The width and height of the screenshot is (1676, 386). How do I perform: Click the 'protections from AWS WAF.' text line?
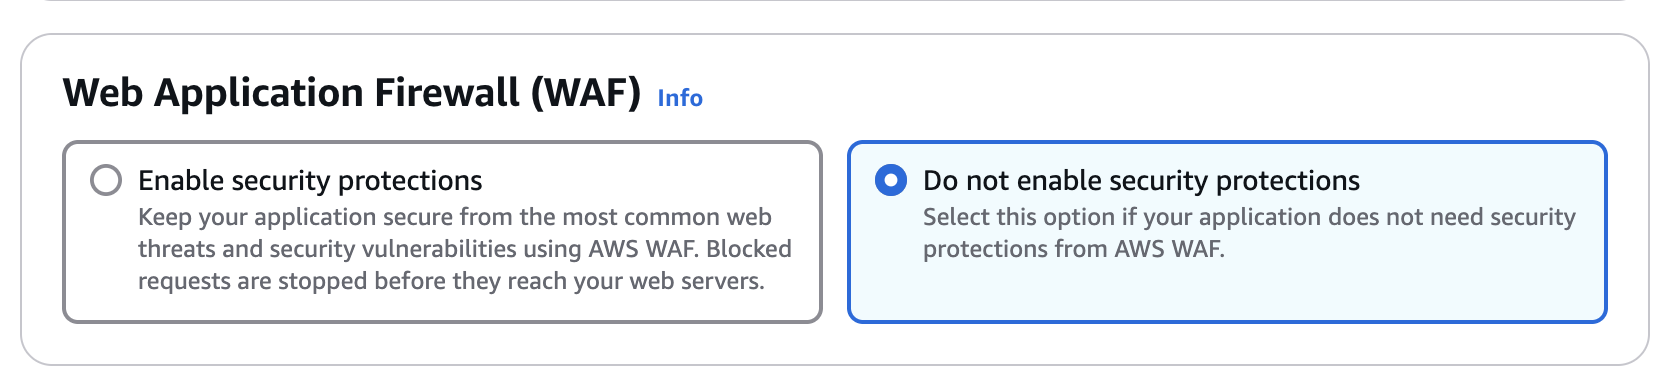(x=1074, y=249)
